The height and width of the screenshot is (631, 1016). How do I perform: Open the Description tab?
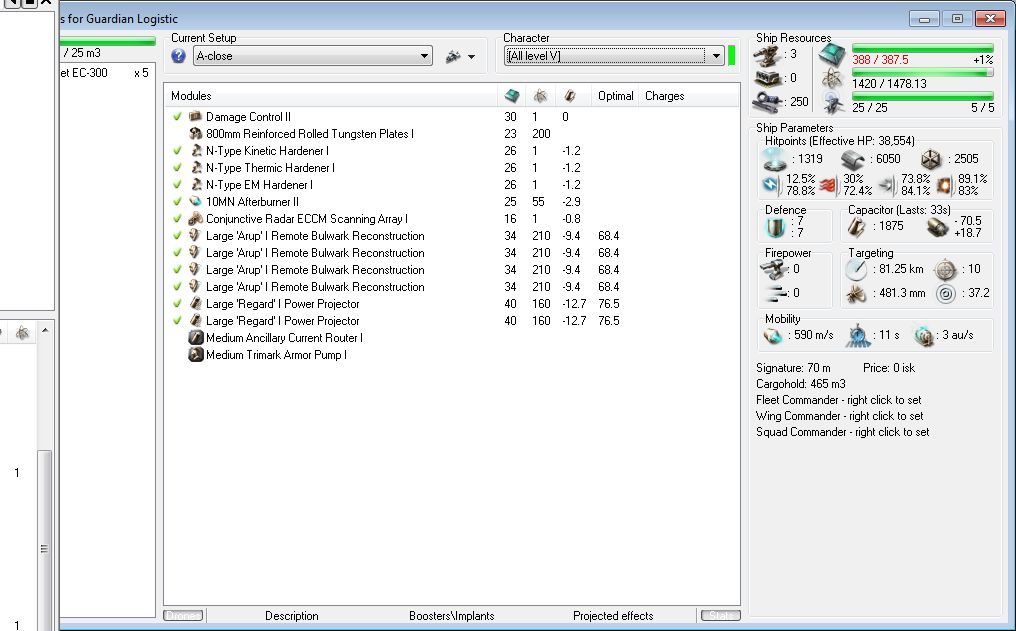[x=292, y=615]
